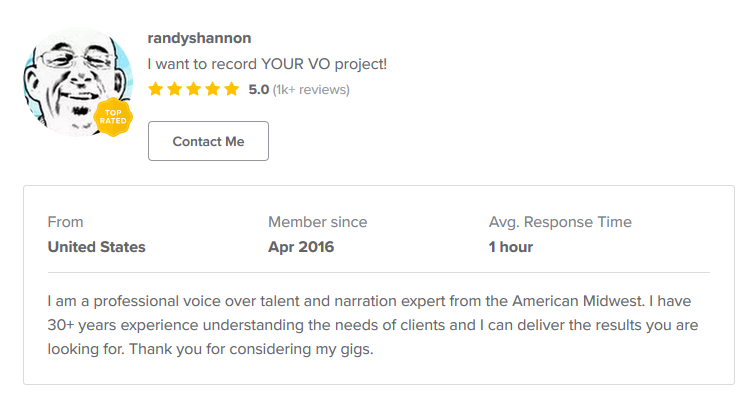Screen dimensions: 748x405
Task: Click the 1 hour response value
Action: point(510,247)
